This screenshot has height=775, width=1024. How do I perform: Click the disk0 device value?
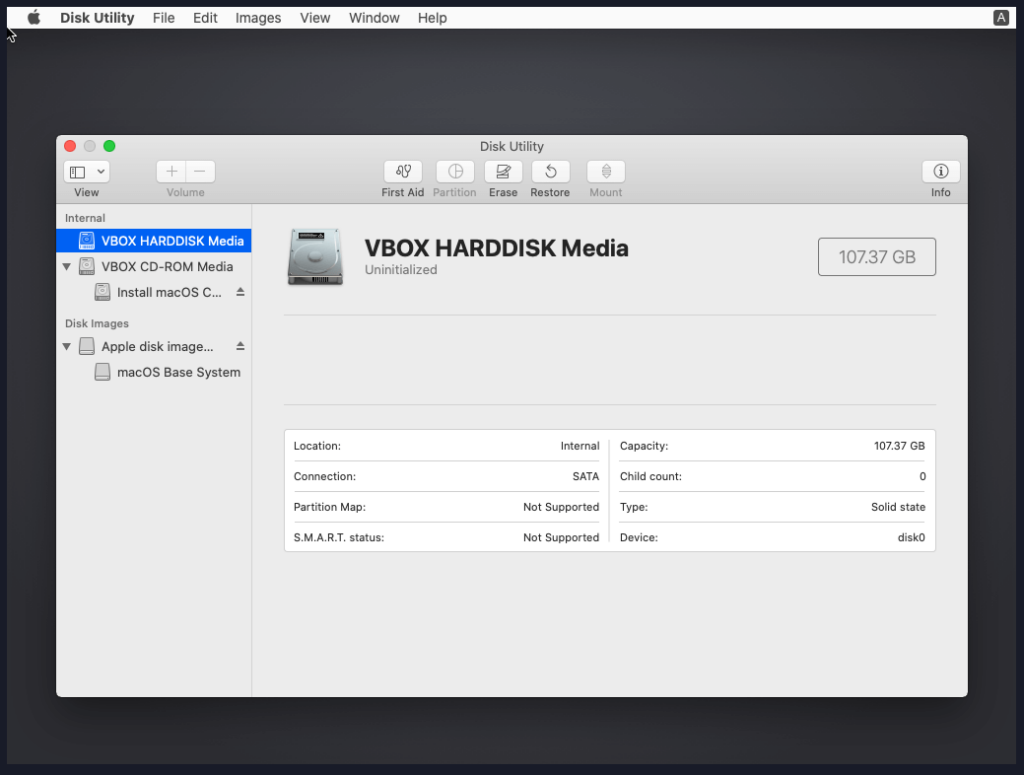pos(911,537)
